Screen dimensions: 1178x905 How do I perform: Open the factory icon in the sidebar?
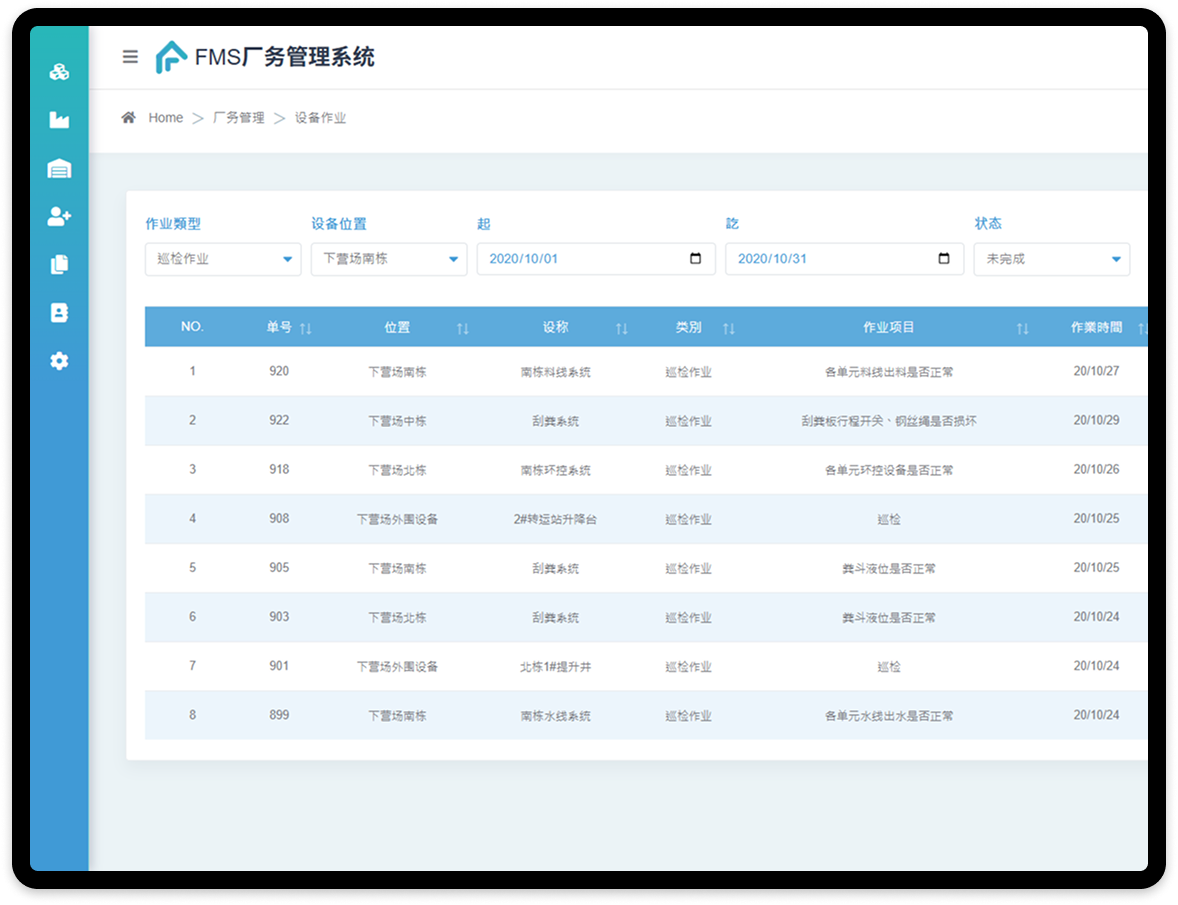pyautogui.click(x=59, y=120)
